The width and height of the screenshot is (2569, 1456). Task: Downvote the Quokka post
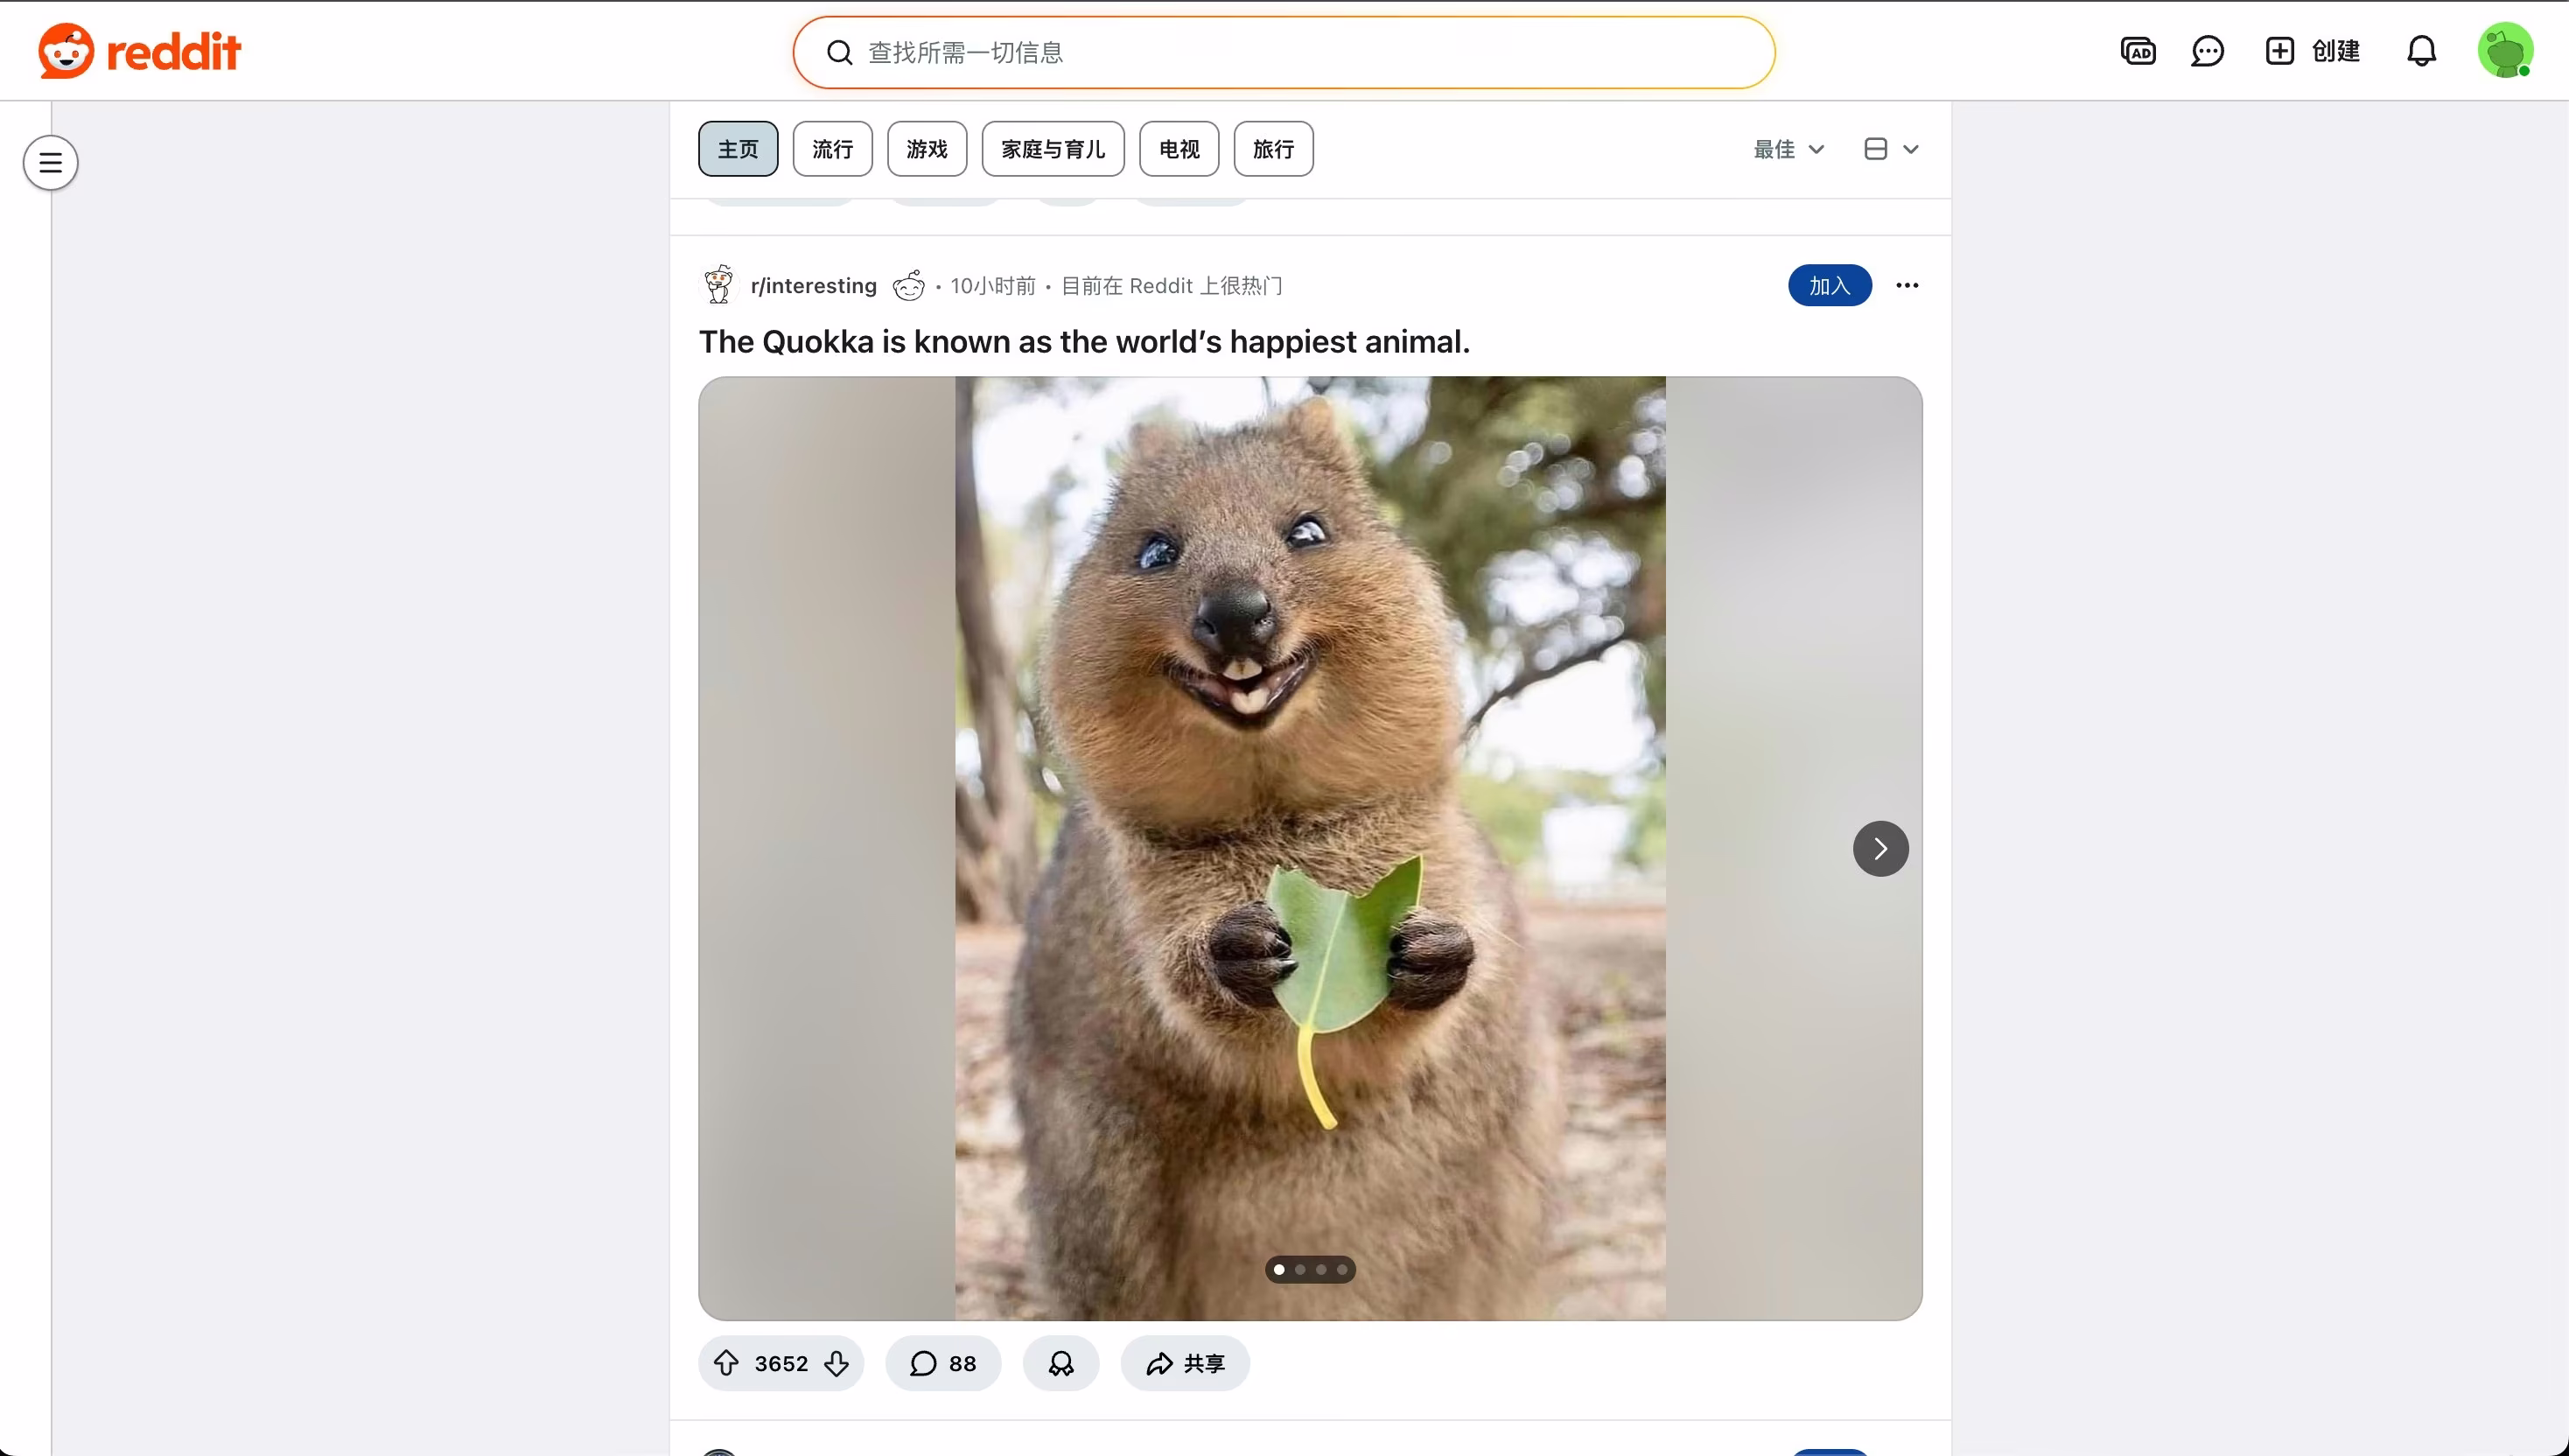837,1363
